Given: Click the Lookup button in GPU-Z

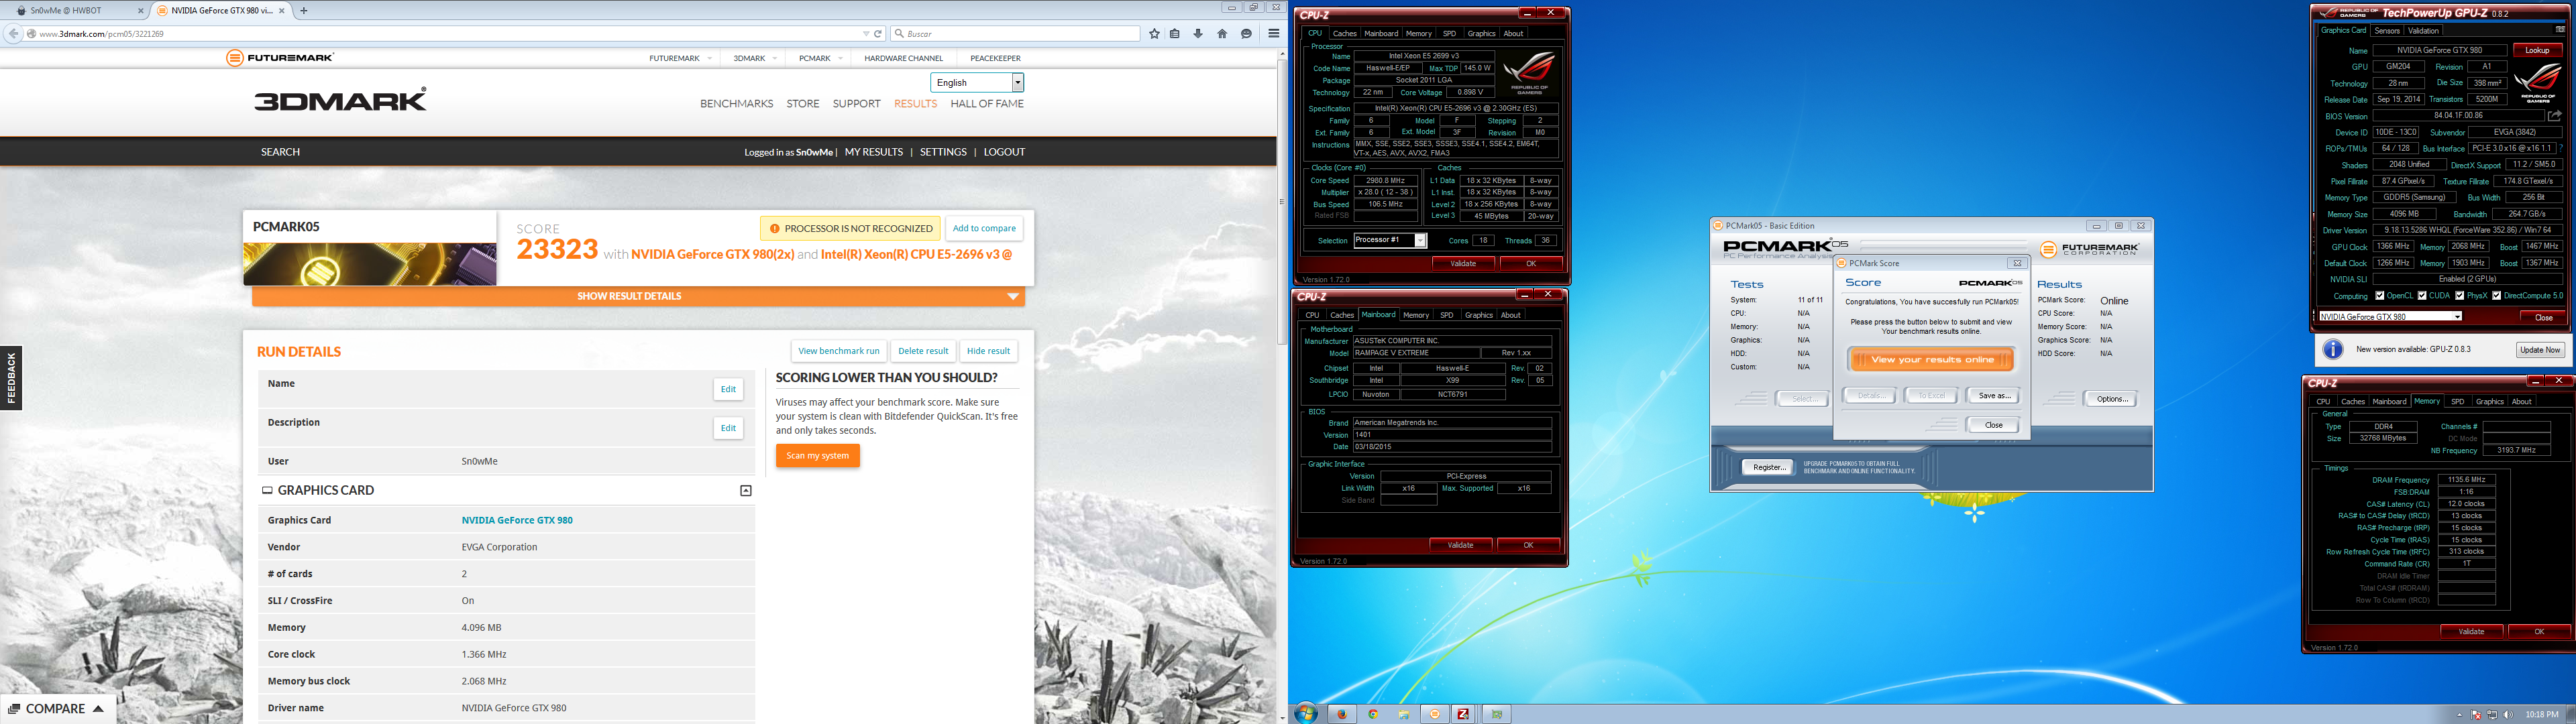Looking at the screenshot, I should tap(2537, 50).
